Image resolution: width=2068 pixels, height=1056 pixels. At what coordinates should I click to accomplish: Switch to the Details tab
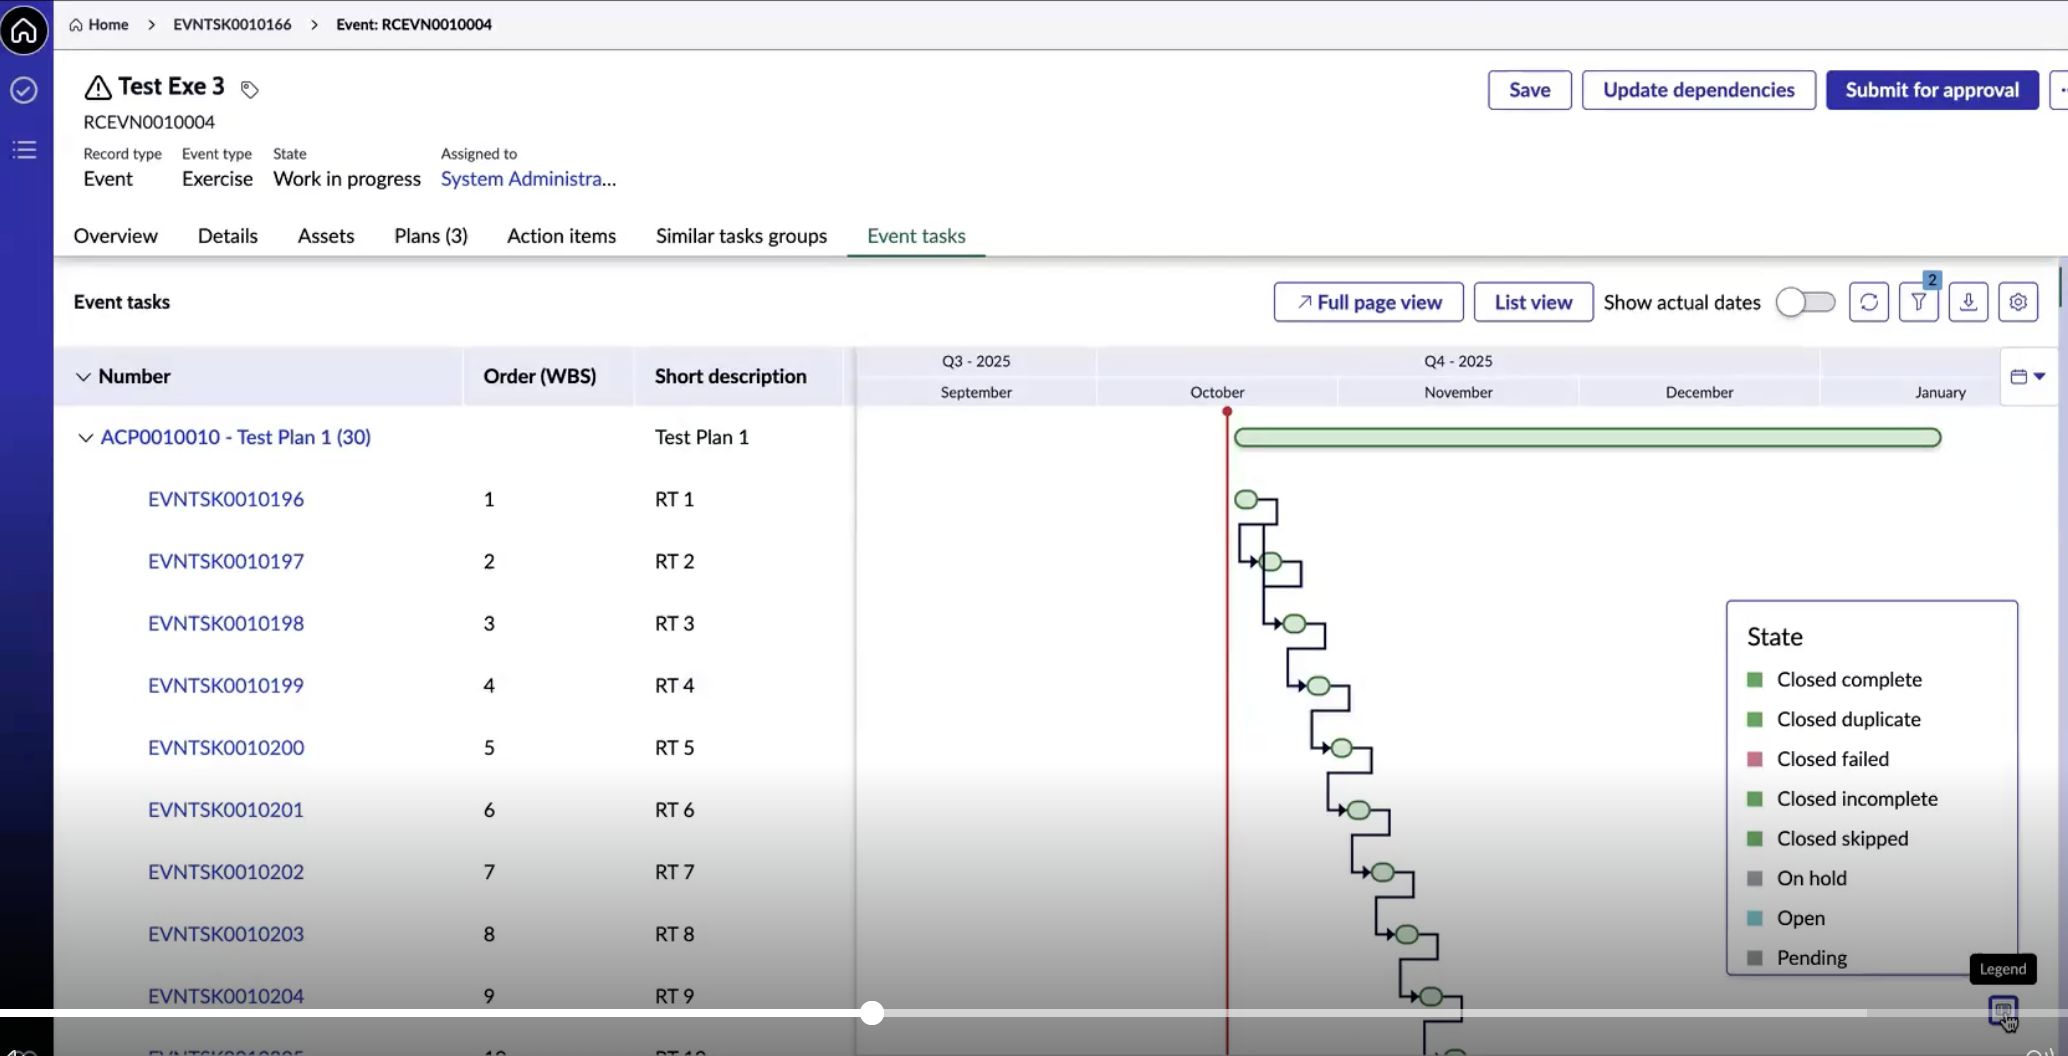[228, 236]
